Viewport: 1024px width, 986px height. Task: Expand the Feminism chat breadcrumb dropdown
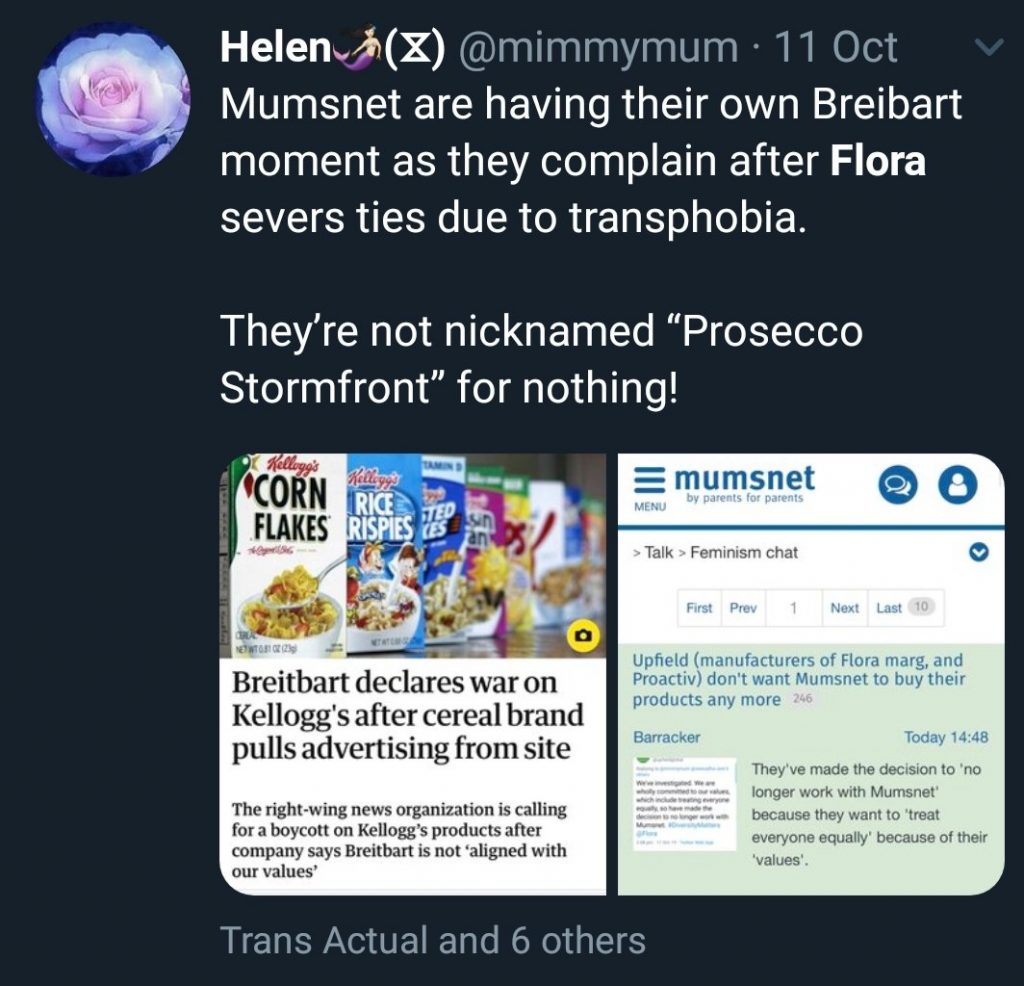click(x=978, y=552)
